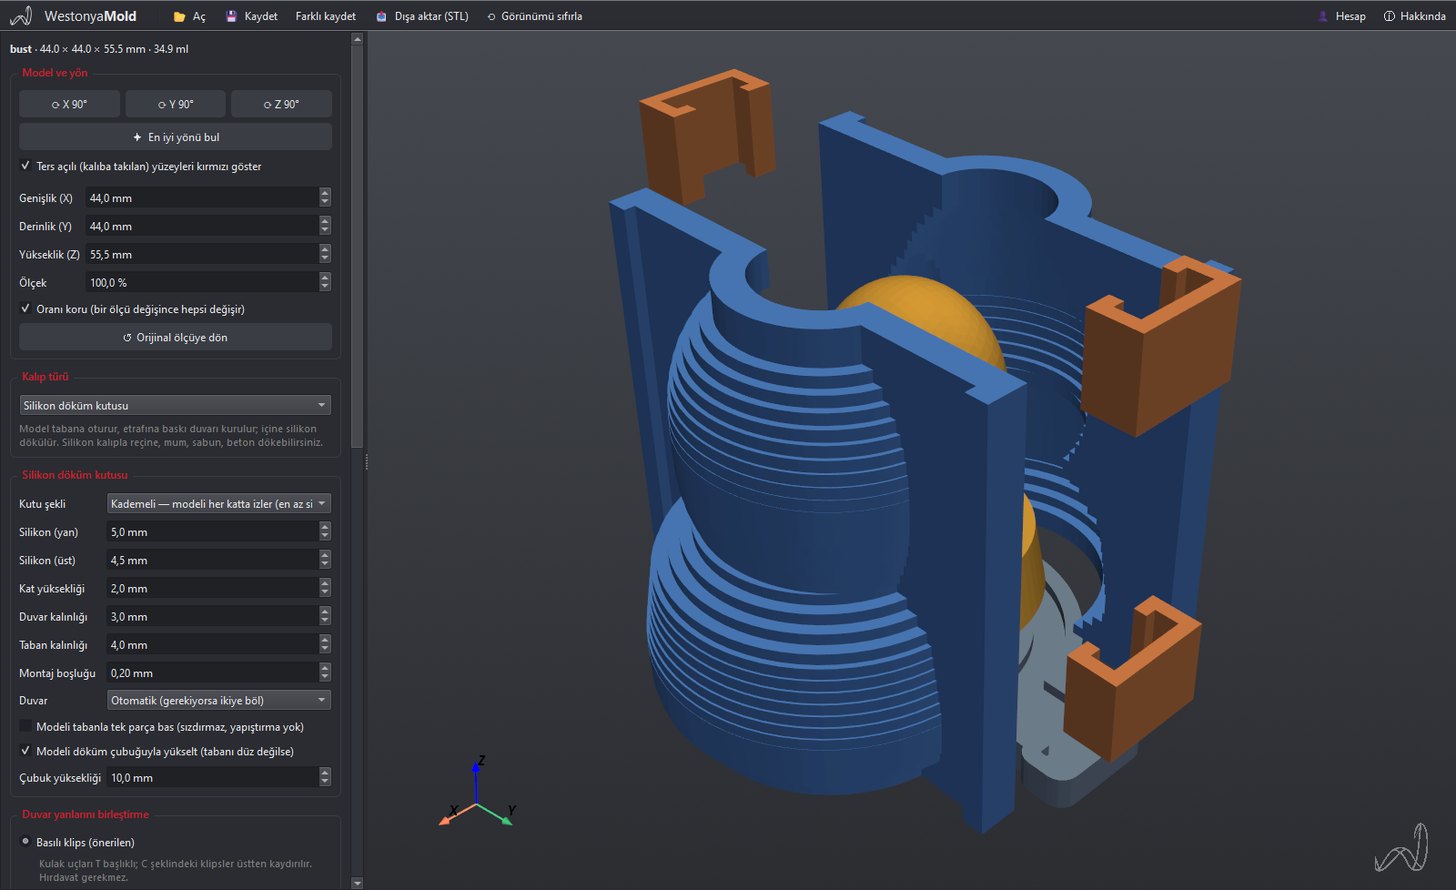The width and height of the screenshot is (1456, 890).
Task: Click the Derinlik (Y) spinner arrows
Action: (325, 226)
